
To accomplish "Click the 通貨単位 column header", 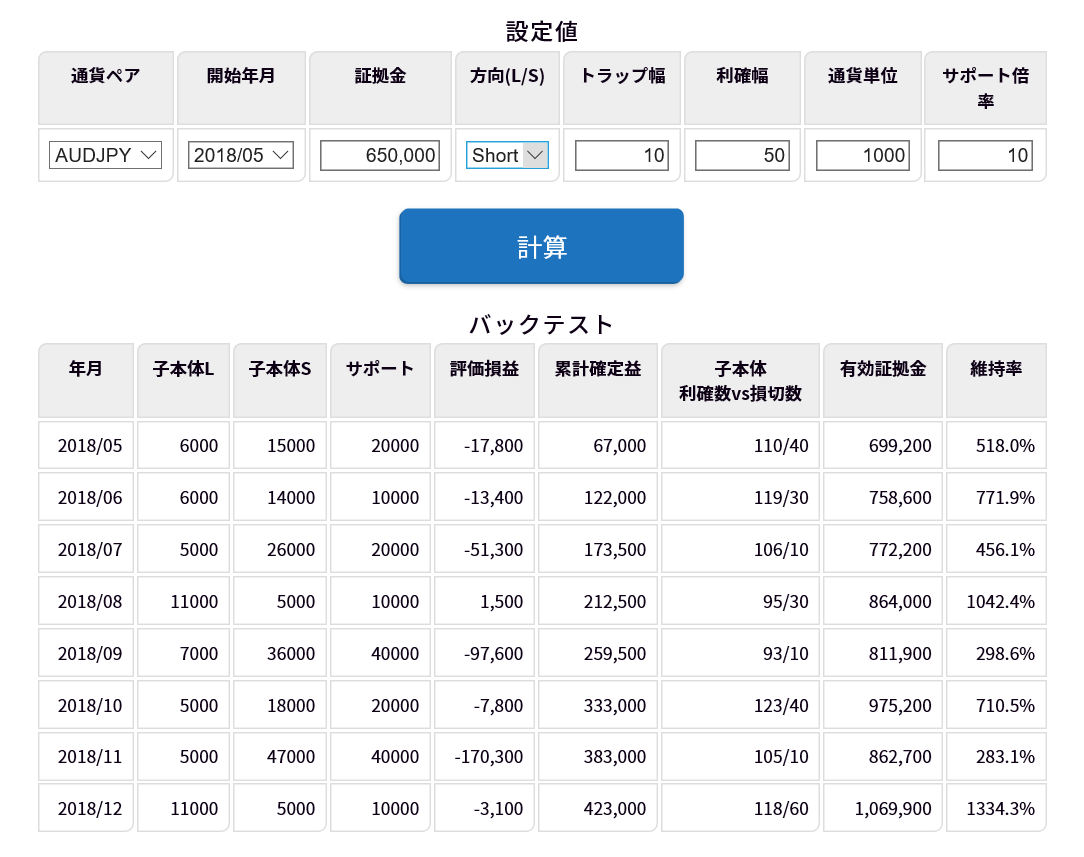I will pyautogui.click(x=863, y=88).
